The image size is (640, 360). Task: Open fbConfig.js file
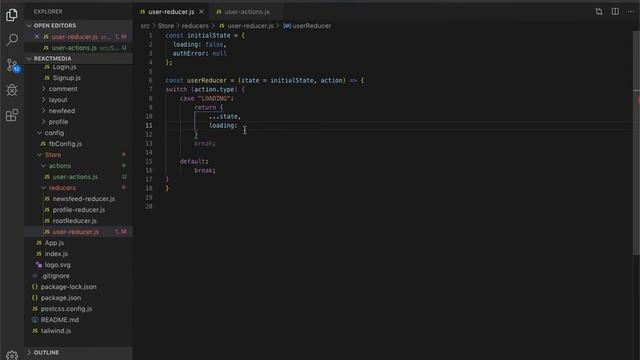(65, 144)
